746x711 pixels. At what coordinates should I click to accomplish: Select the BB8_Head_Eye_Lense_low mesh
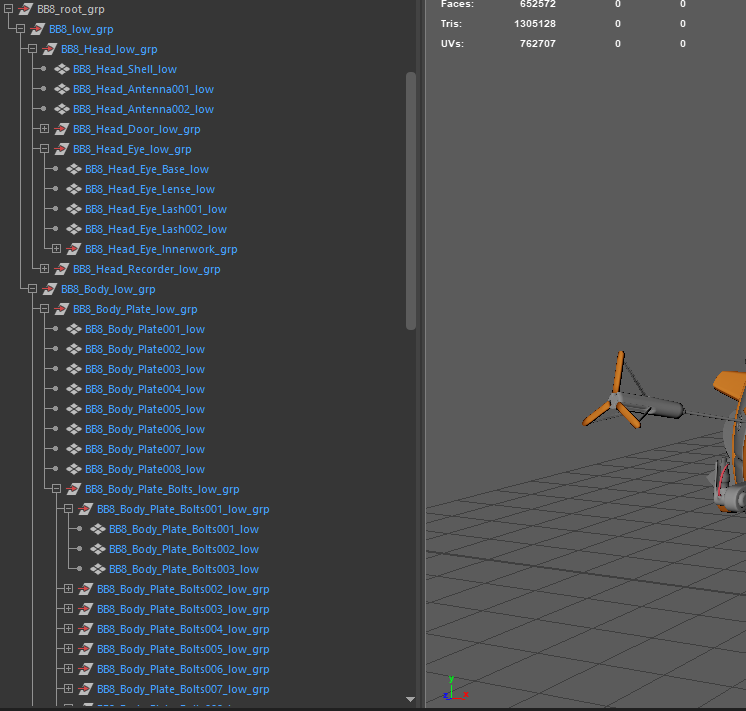[x=150, y=189]
